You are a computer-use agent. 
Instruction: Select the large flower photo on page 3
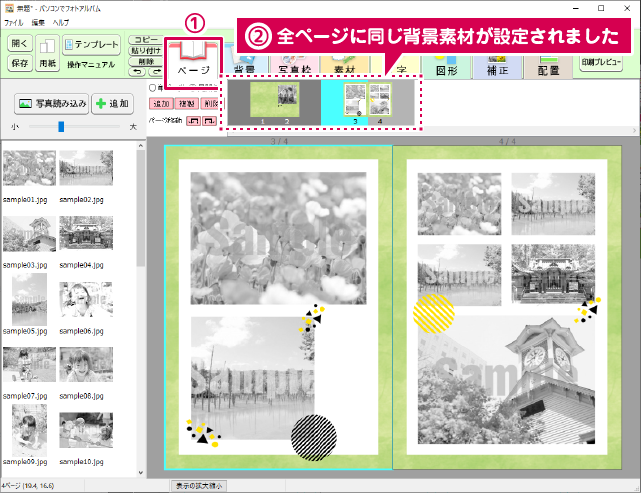point(278,238)
